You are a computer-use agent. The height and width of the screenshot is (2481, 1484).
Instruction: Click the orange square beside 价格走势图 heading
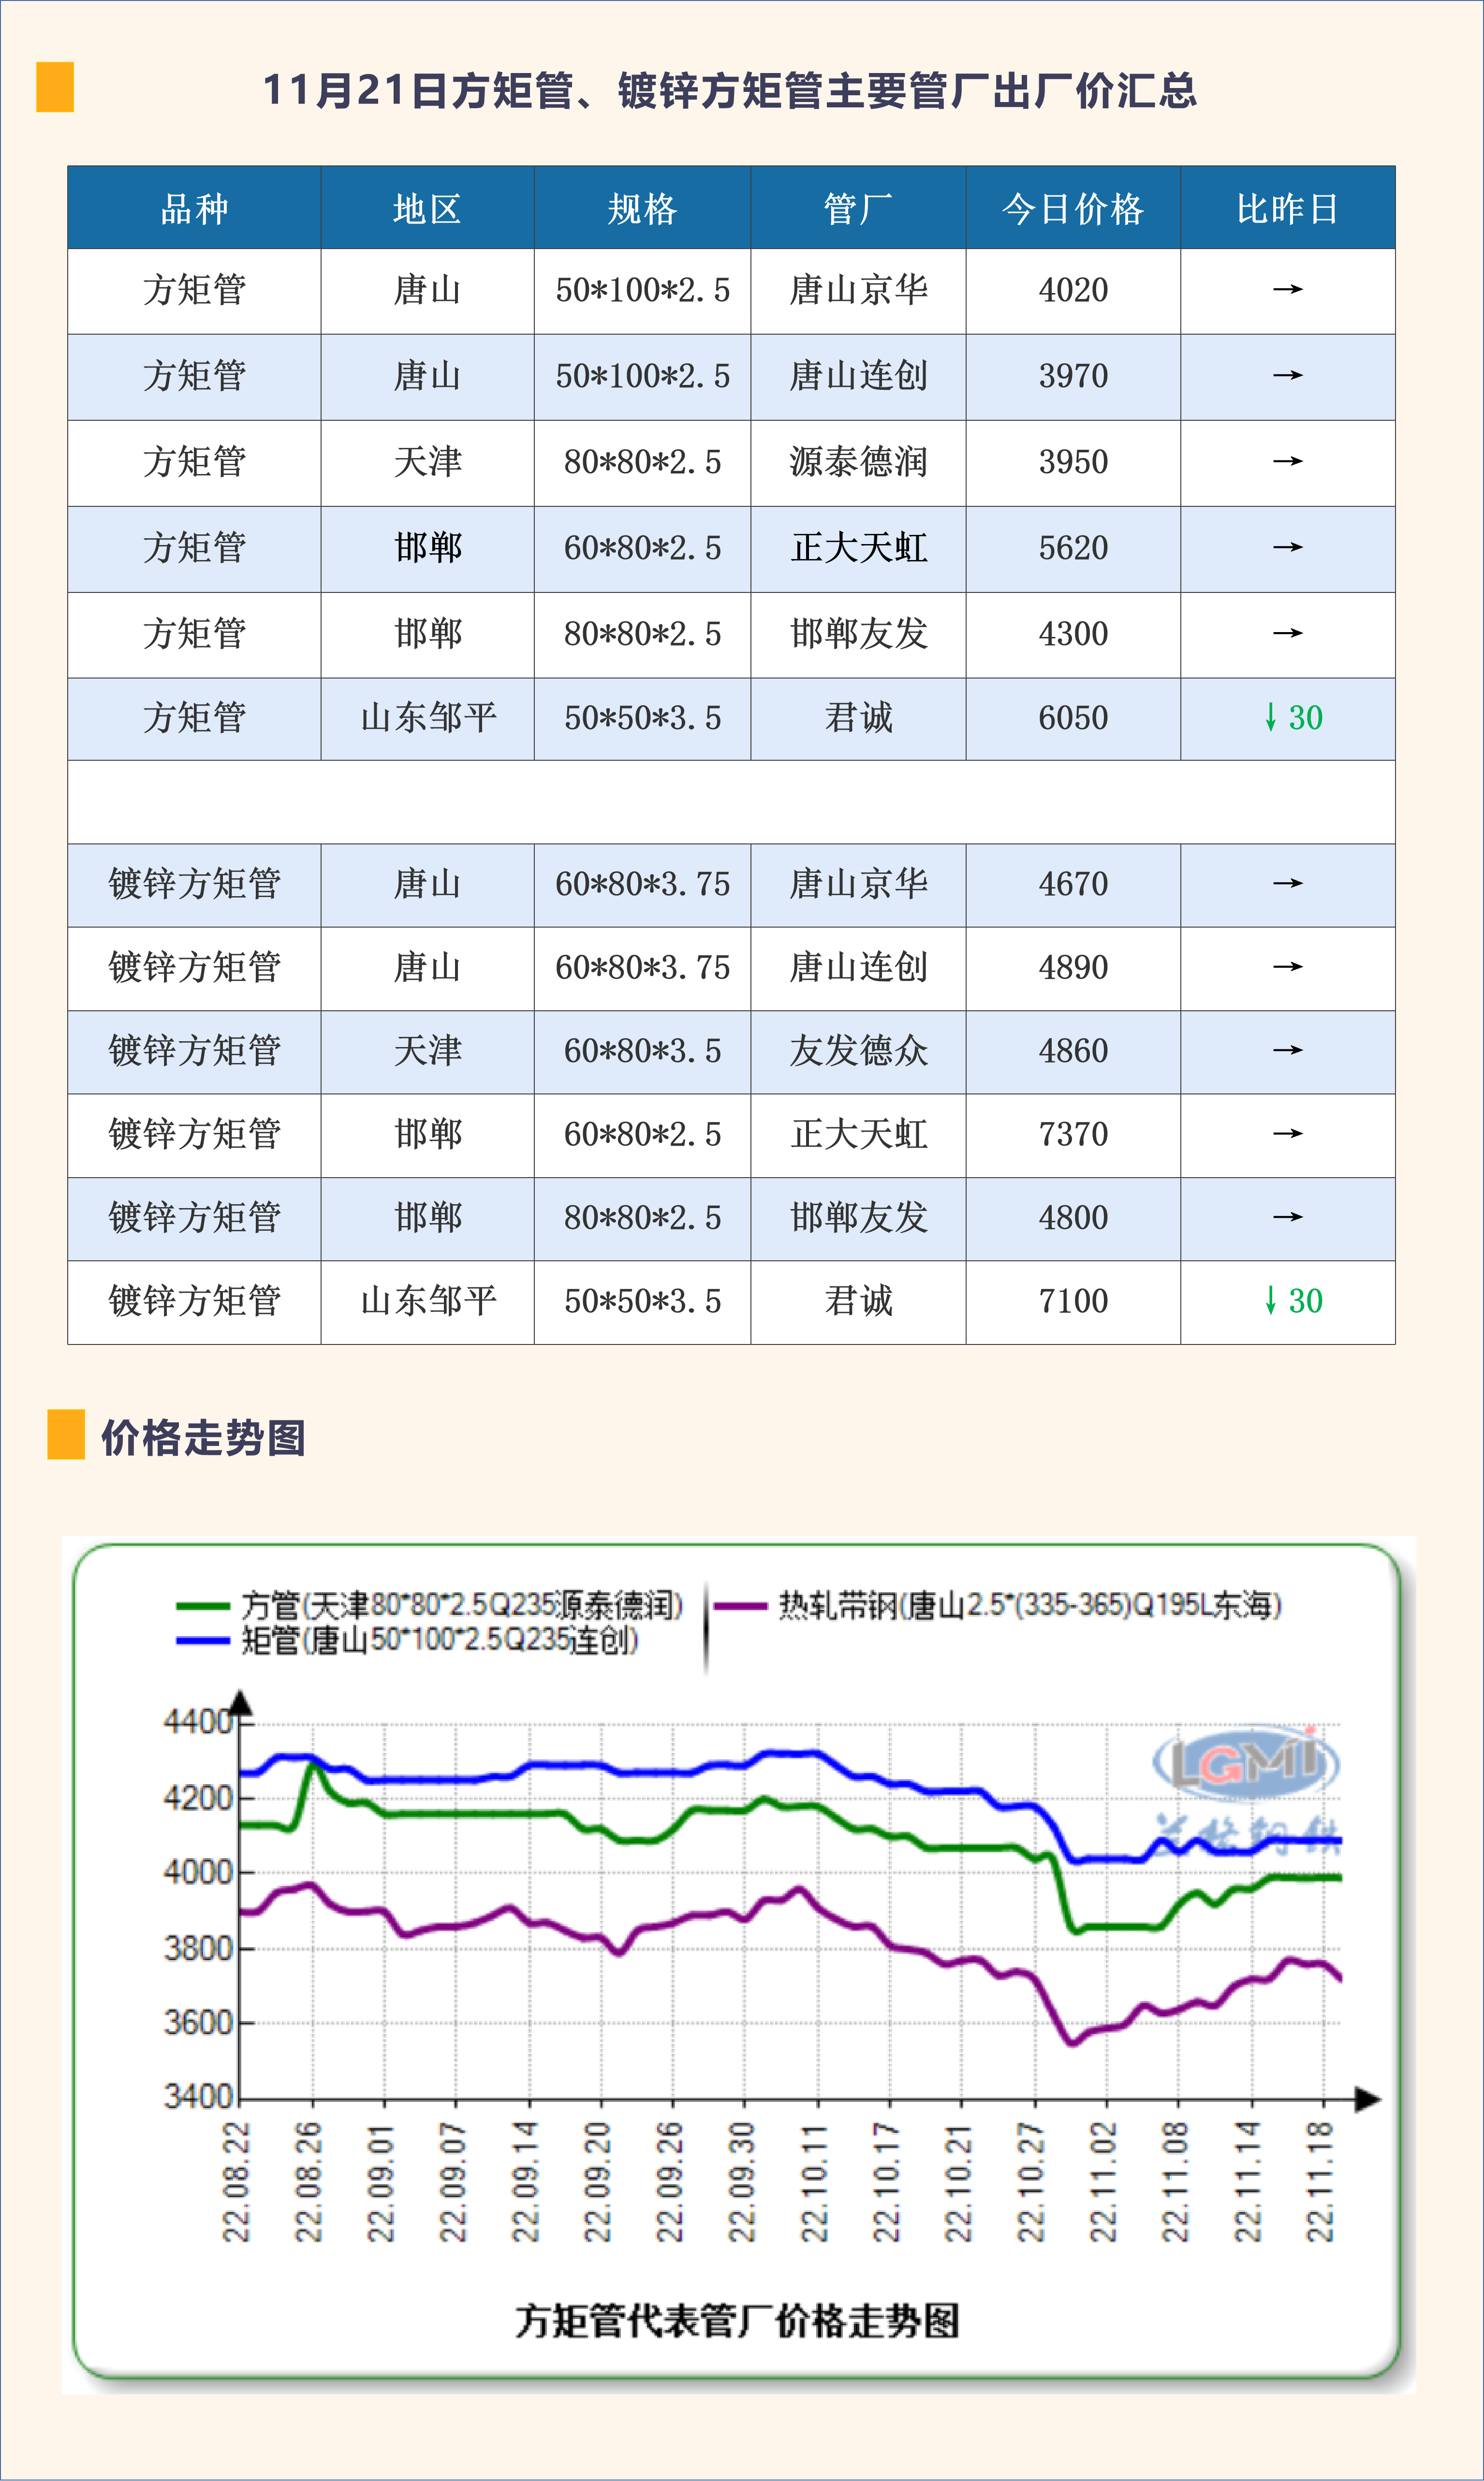66,1434
